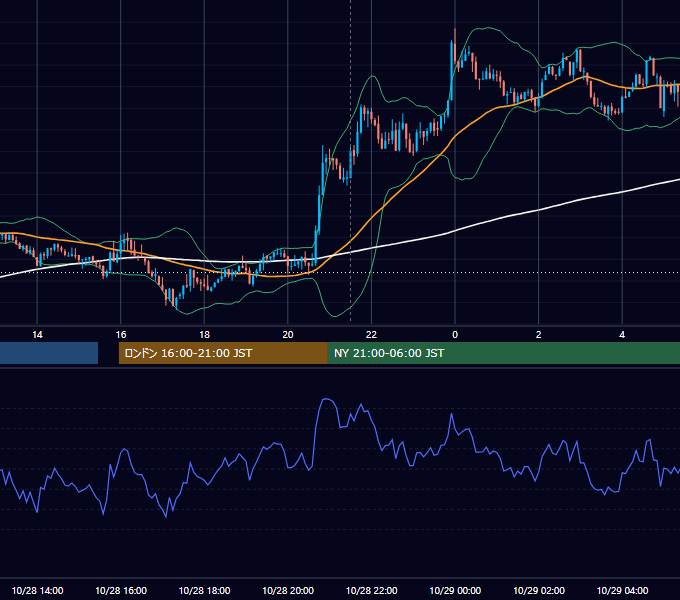Click the 10/28 14:00 time label

37,590
